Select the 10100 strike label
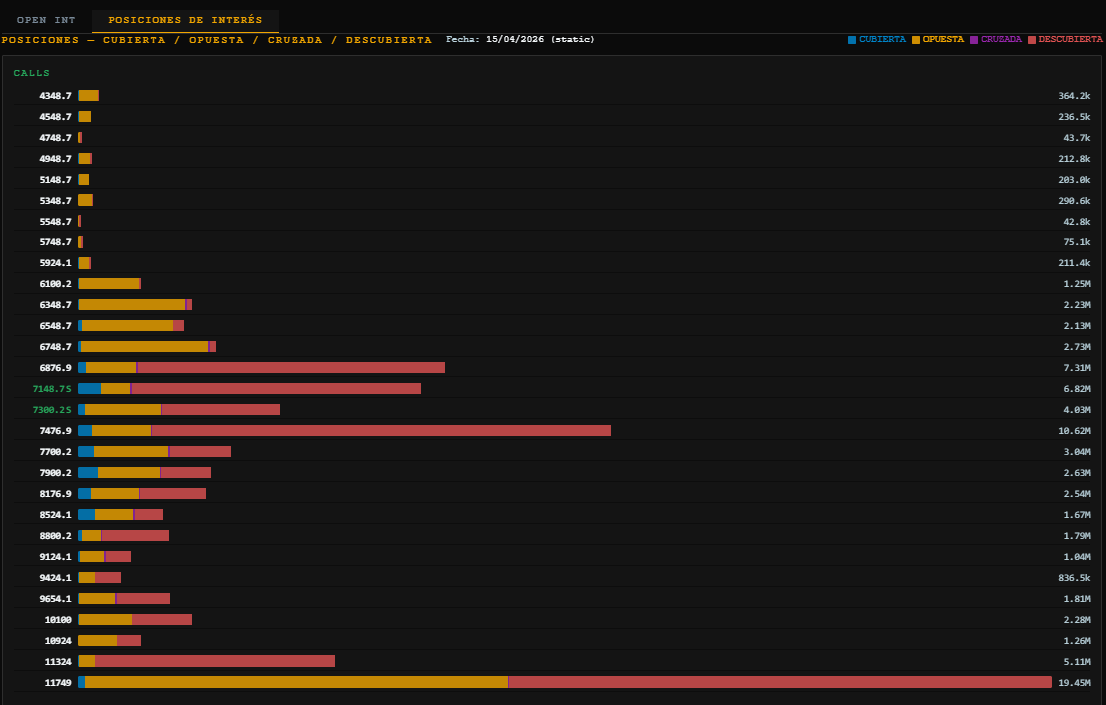Viewport: 1106px width, 705px height. (58, 620)
